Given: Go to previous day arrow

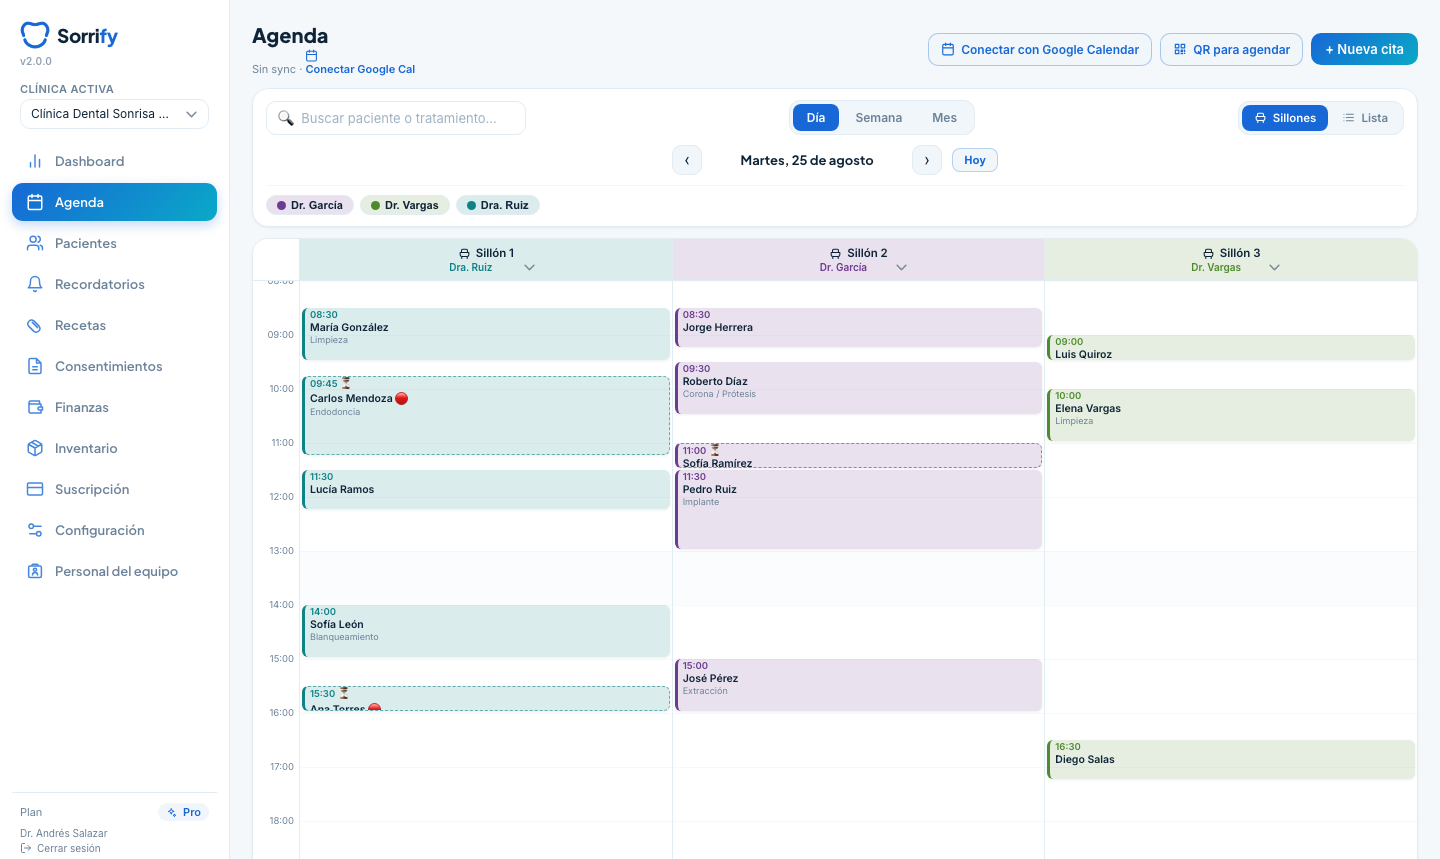Looking at the screenshot, I should tap(687, 160).
